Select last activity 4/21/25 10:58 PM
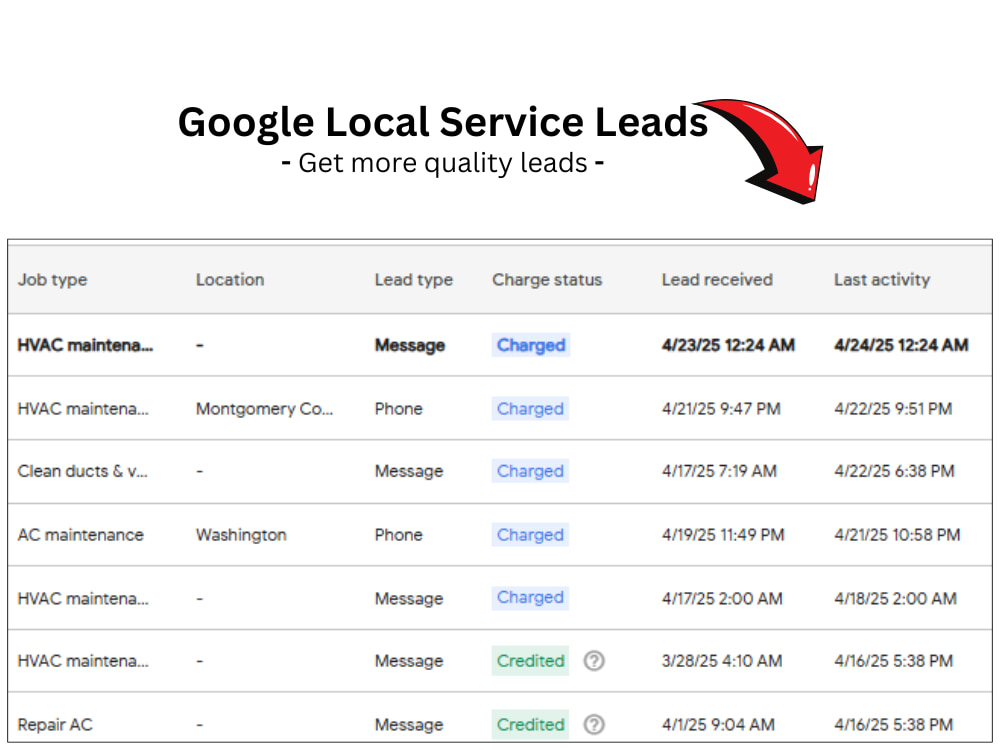1000x750 pixels. click(897, 535)
